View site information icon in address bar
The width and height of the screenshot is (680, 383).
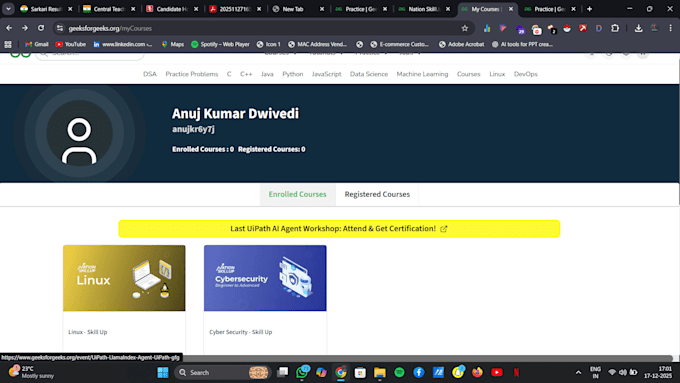tap(60, 28)
